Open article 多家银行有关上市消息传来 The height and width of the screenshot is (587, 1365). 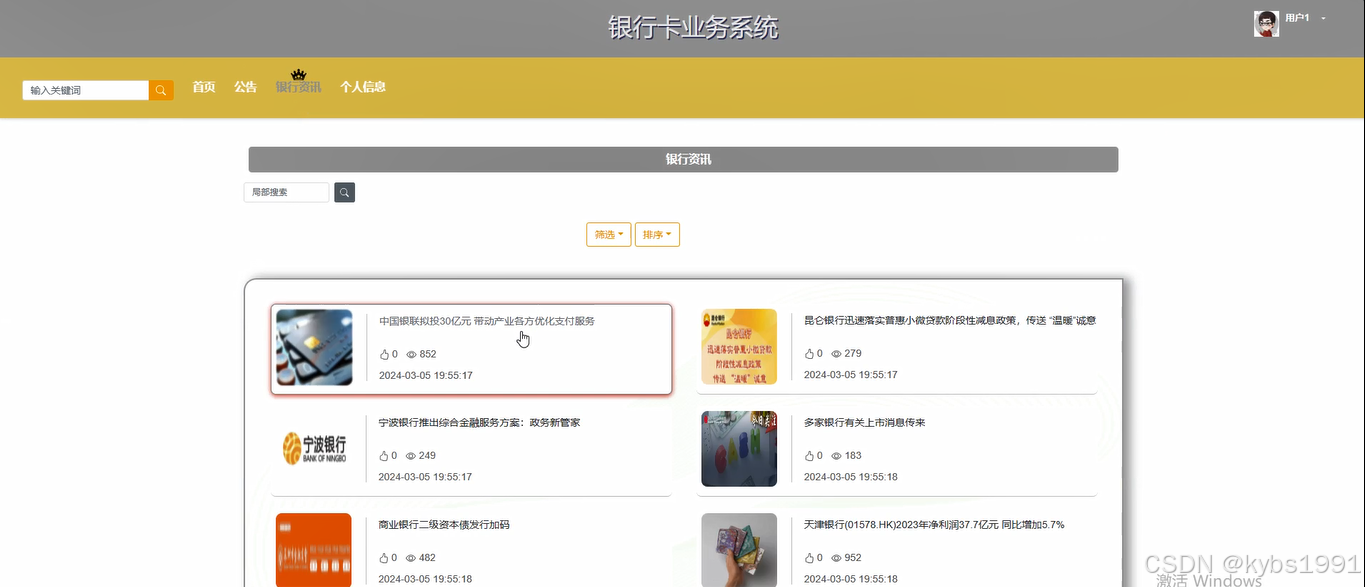tap(865, 422)
